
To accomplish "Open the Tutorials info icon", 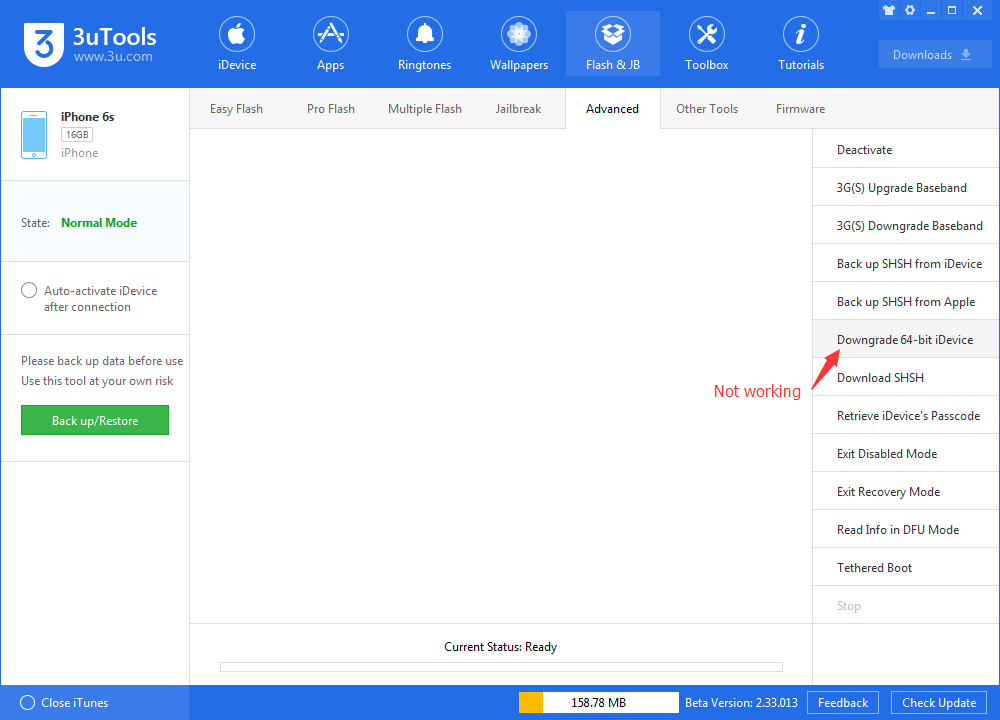I will coord(801,34).
